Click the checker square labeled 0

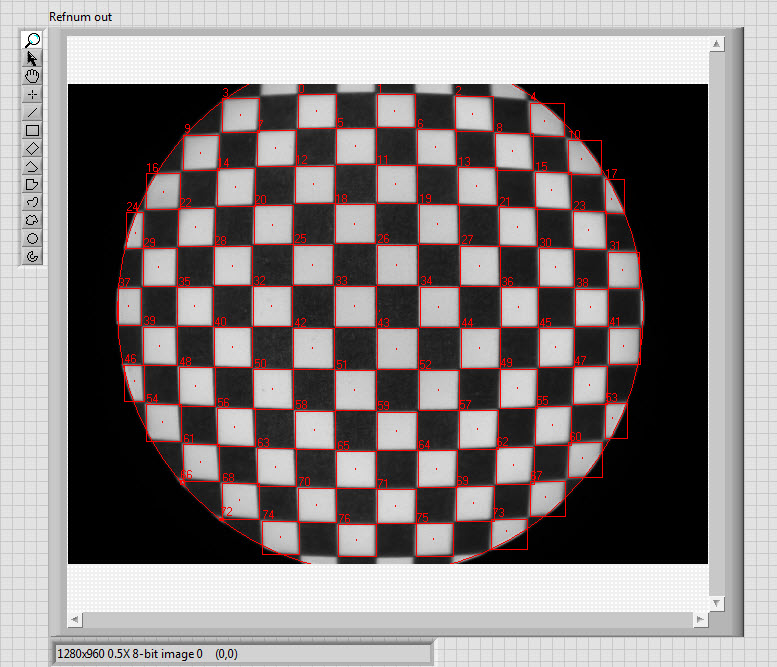[317, 111]
